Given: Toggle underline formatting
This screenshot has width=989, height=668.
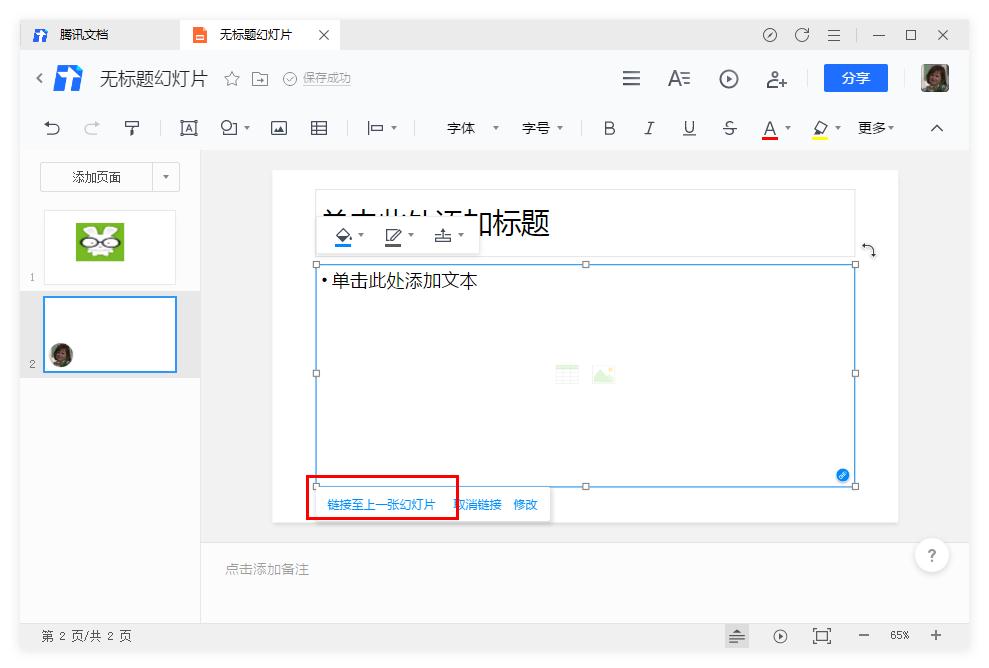Looking at the screenshot, I should (689, 128).
